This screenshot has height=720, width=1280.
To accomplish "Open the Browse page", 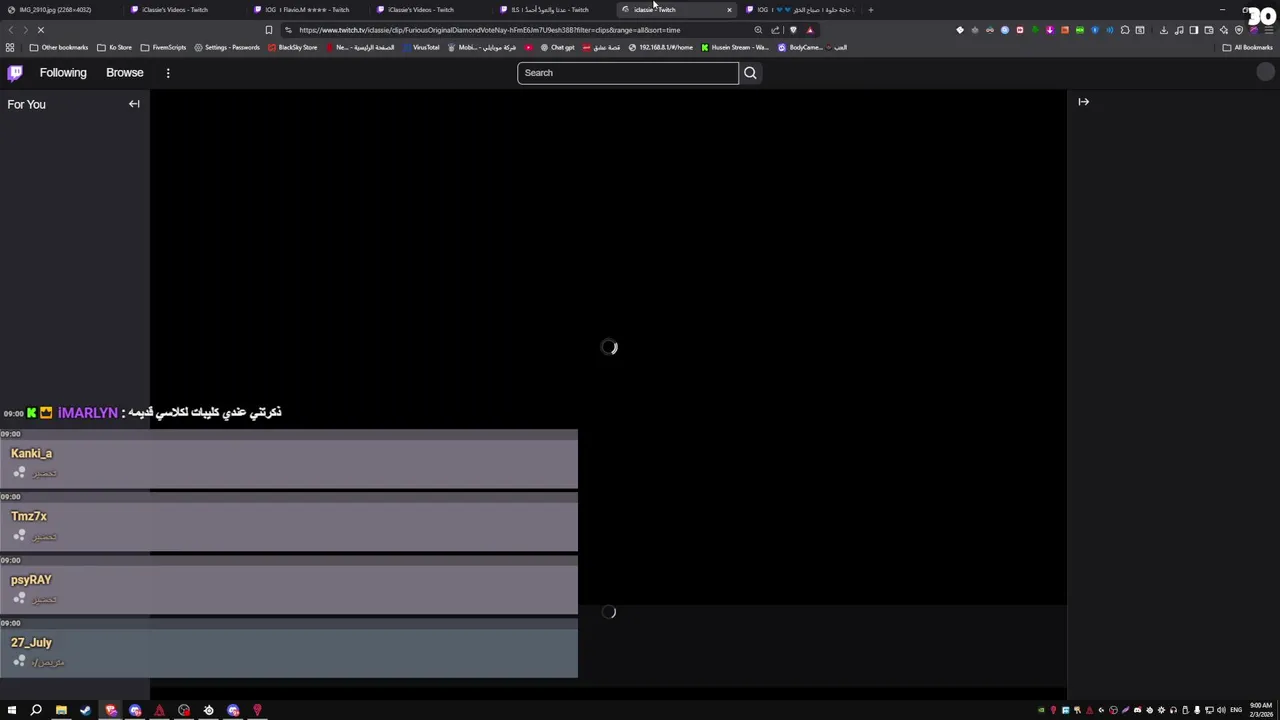I will (x=125, y=72).
